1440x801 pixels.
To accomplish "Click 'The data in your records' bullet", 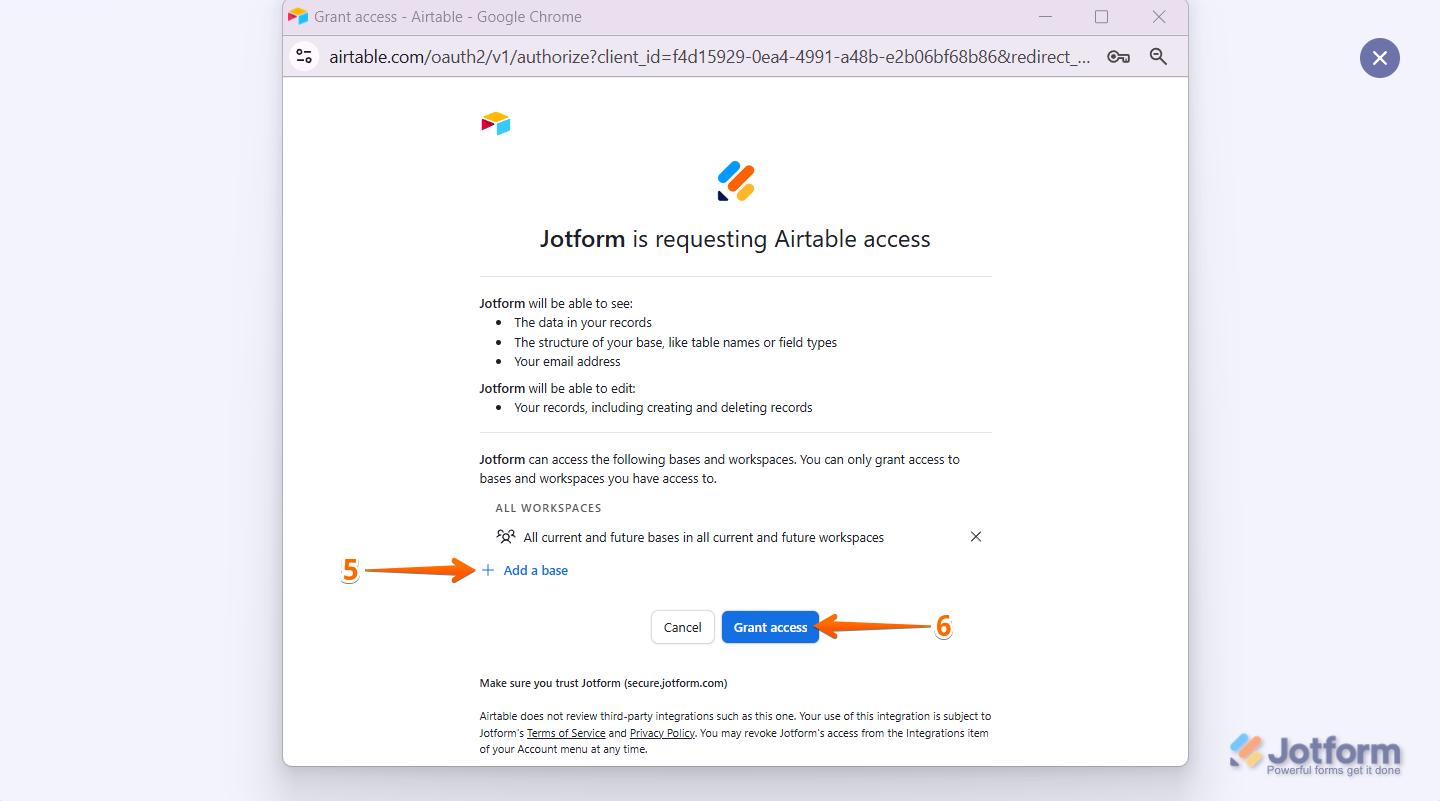I will click(x=583, y=323).
